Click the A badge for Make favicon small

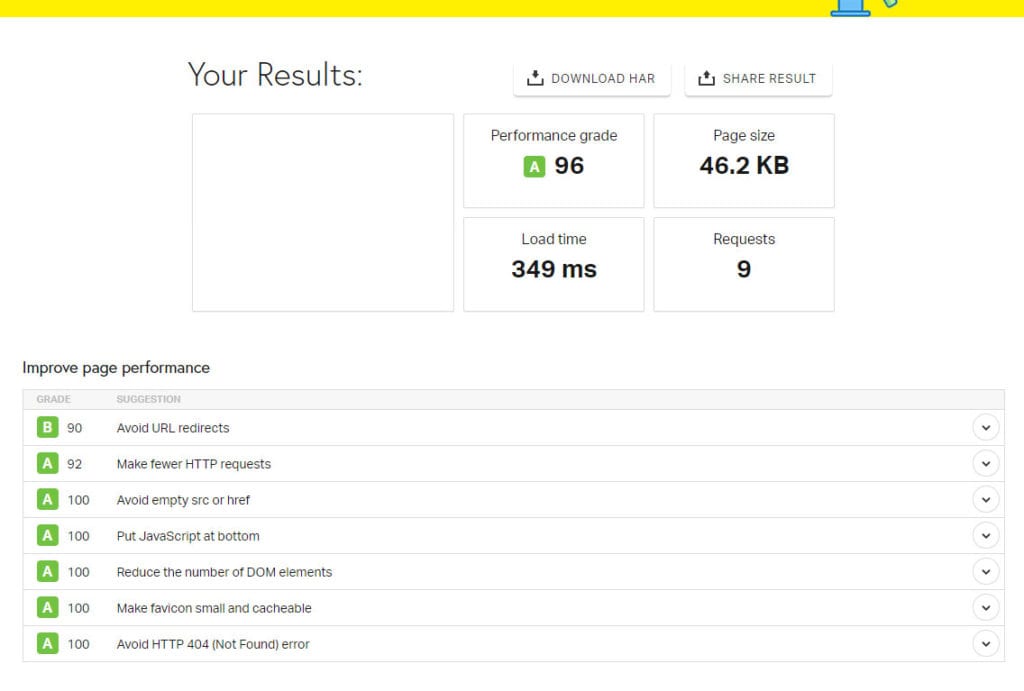(47, 608)
